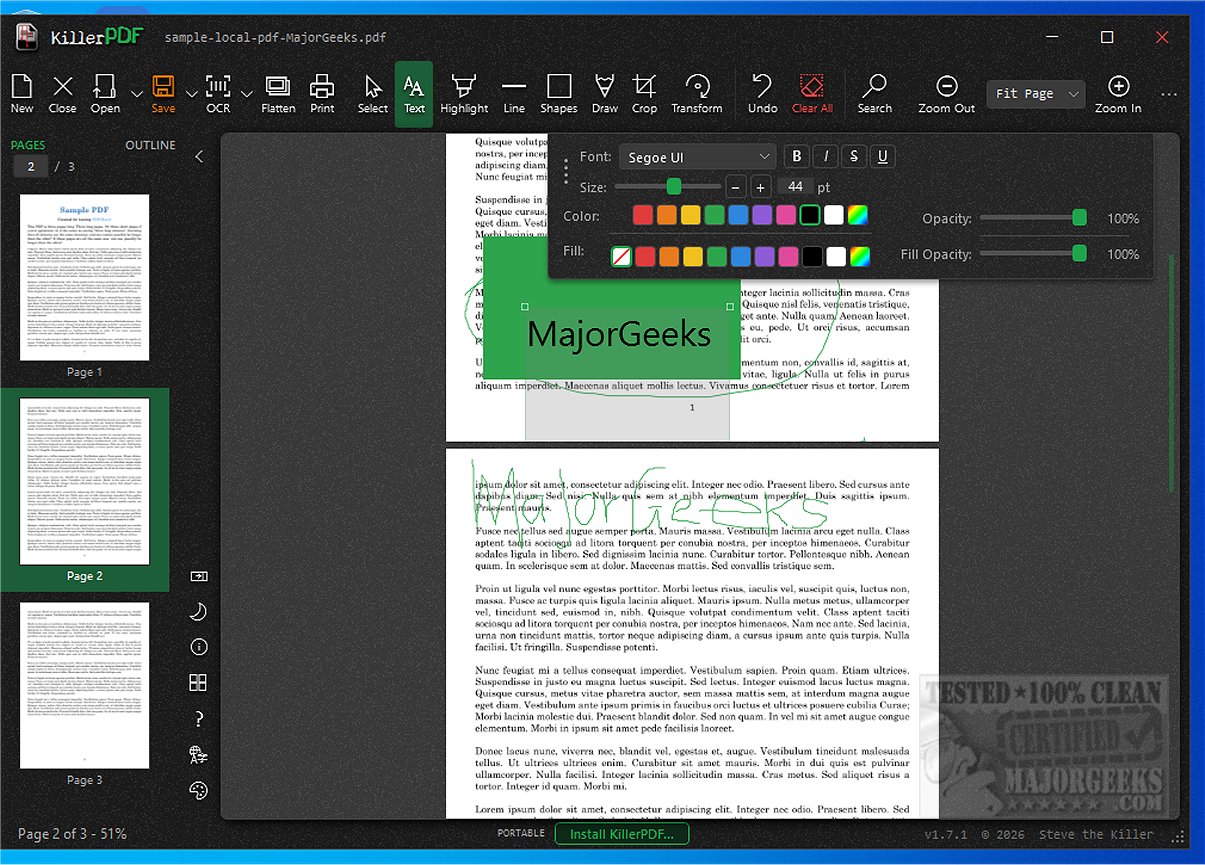Open the Page 3 thumbnail
The height and width of the screenshot is (865, 1205).
tap(85, 685)
